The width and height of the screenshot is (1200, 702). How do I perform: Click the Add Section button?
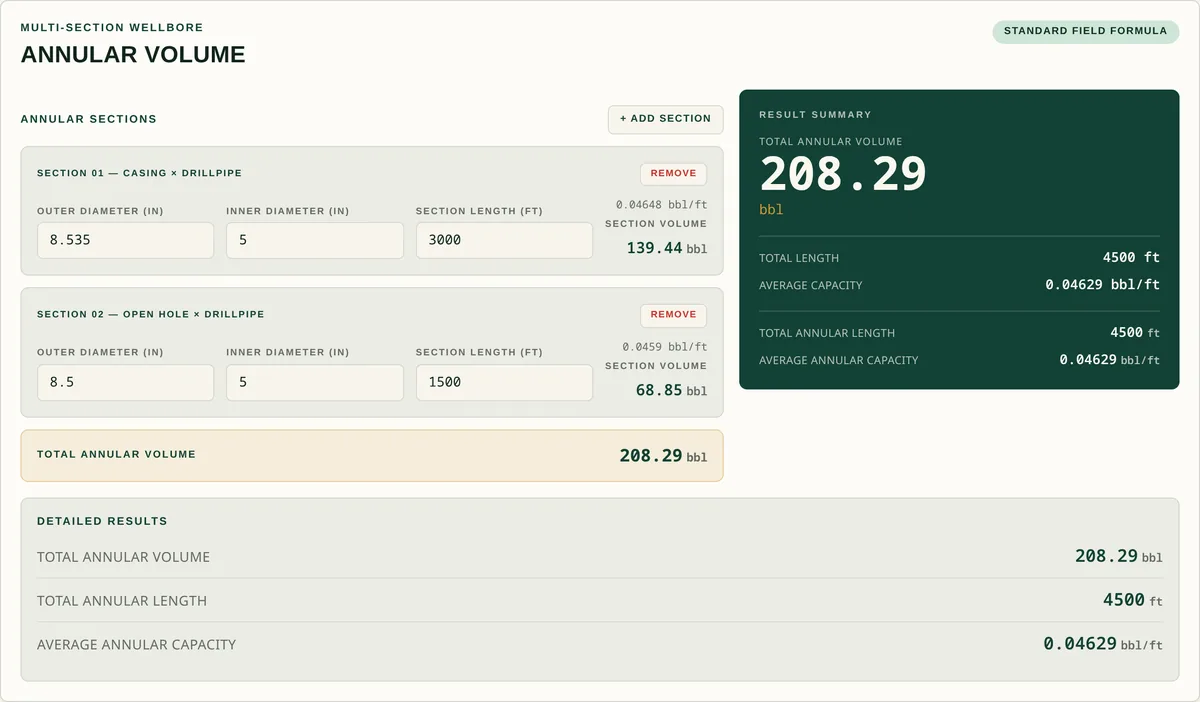665,119
